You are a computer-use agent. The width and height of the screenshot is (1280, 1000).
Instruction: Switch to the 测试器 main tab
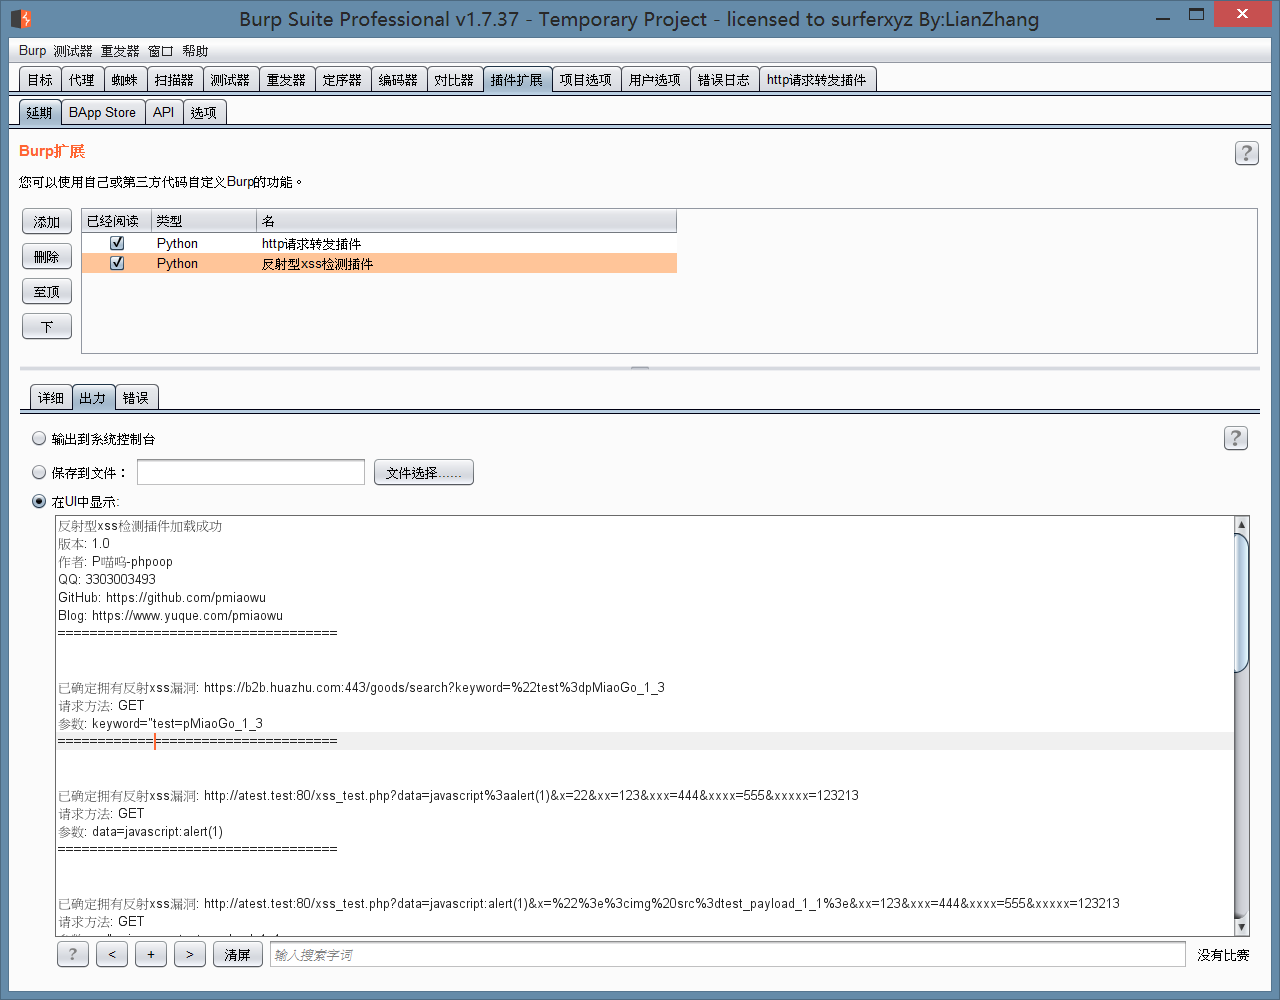click(230, 80)
